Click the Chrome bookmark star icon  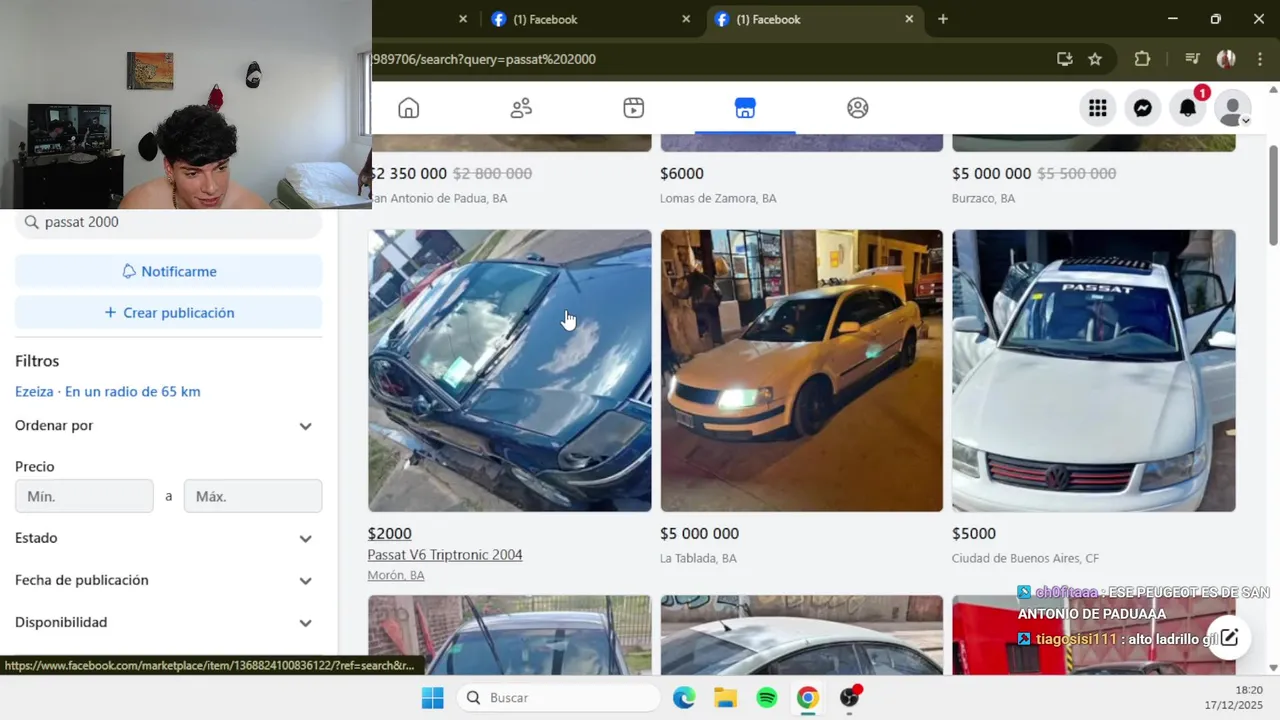[1095, 59]
